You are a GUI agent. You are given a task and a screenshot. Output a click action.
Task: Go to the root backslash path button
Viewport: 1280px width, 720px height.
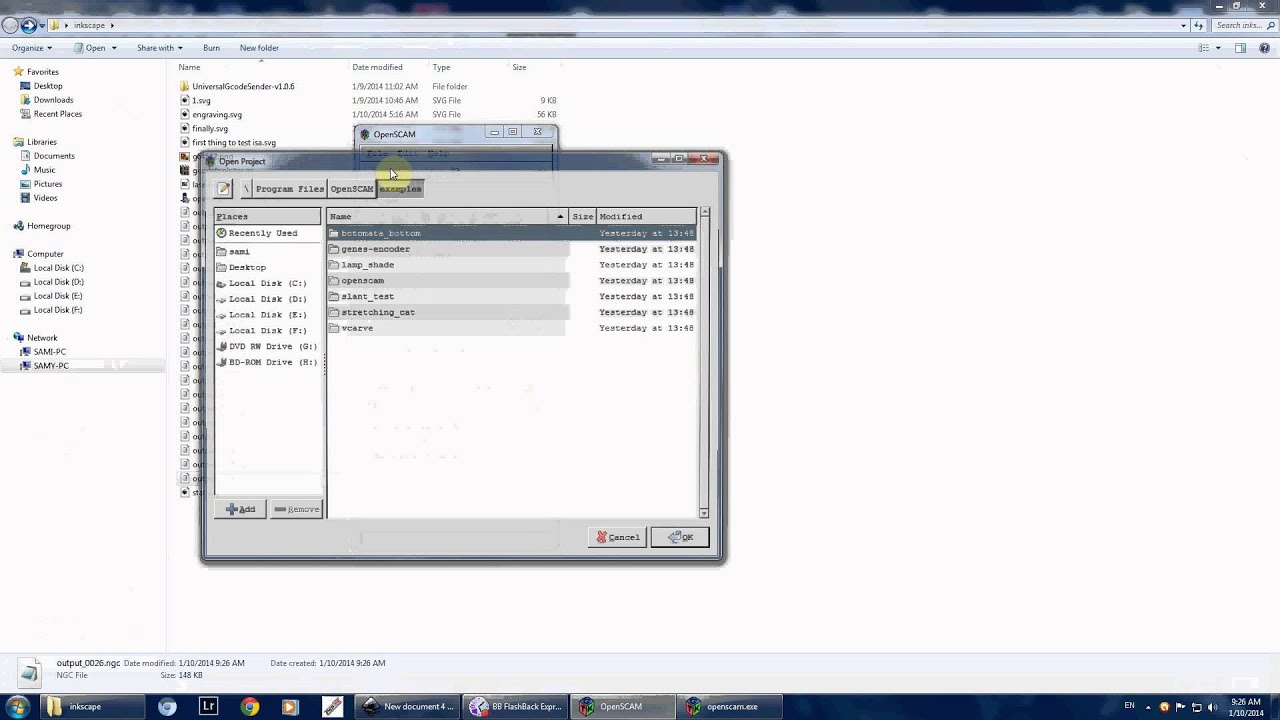click(246, 188)
